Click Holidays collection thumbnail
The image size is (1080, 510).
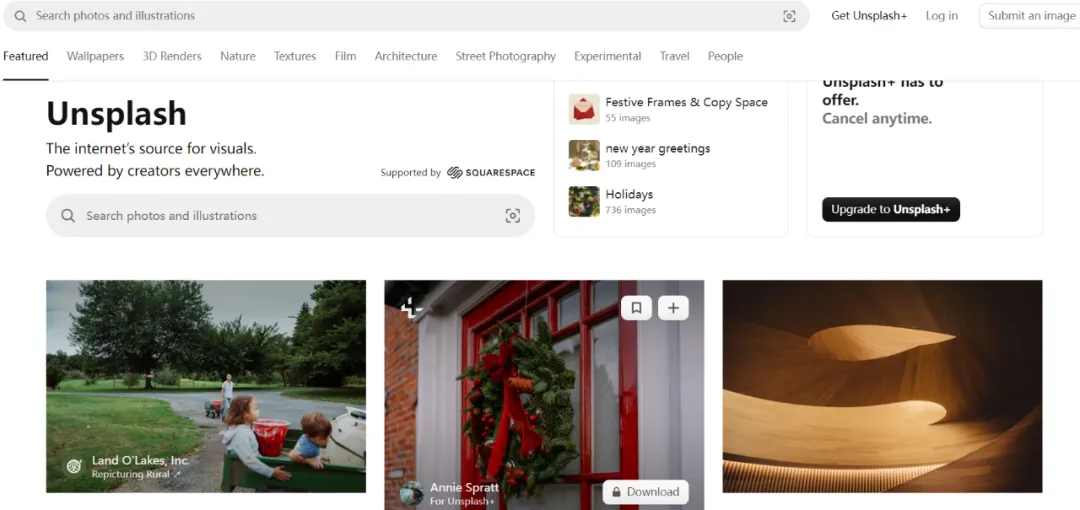(584, 201)
